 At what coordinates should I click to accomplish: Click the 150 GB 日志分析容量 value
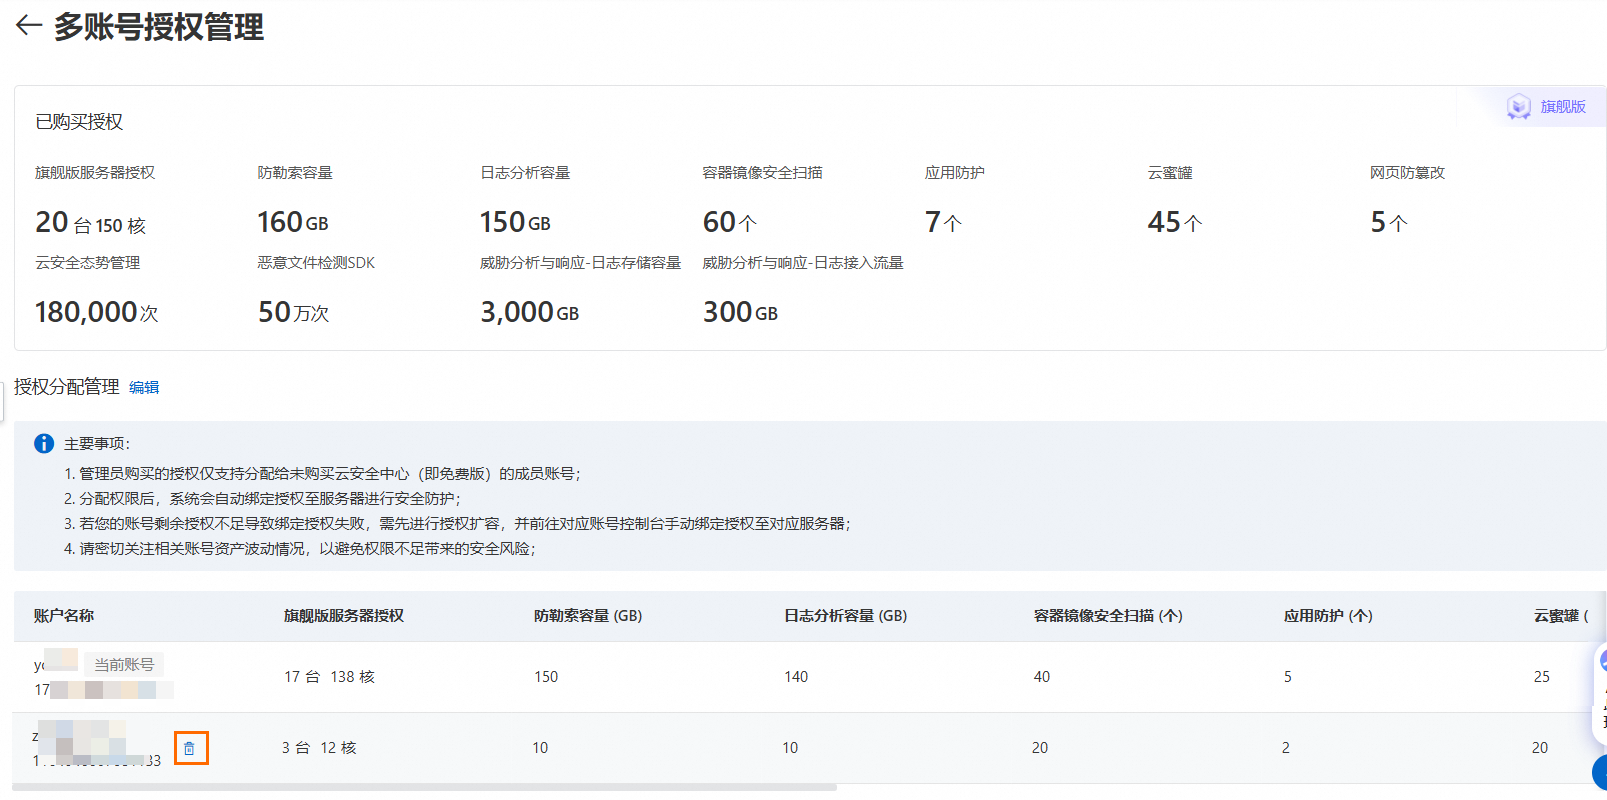coord(516,223)
